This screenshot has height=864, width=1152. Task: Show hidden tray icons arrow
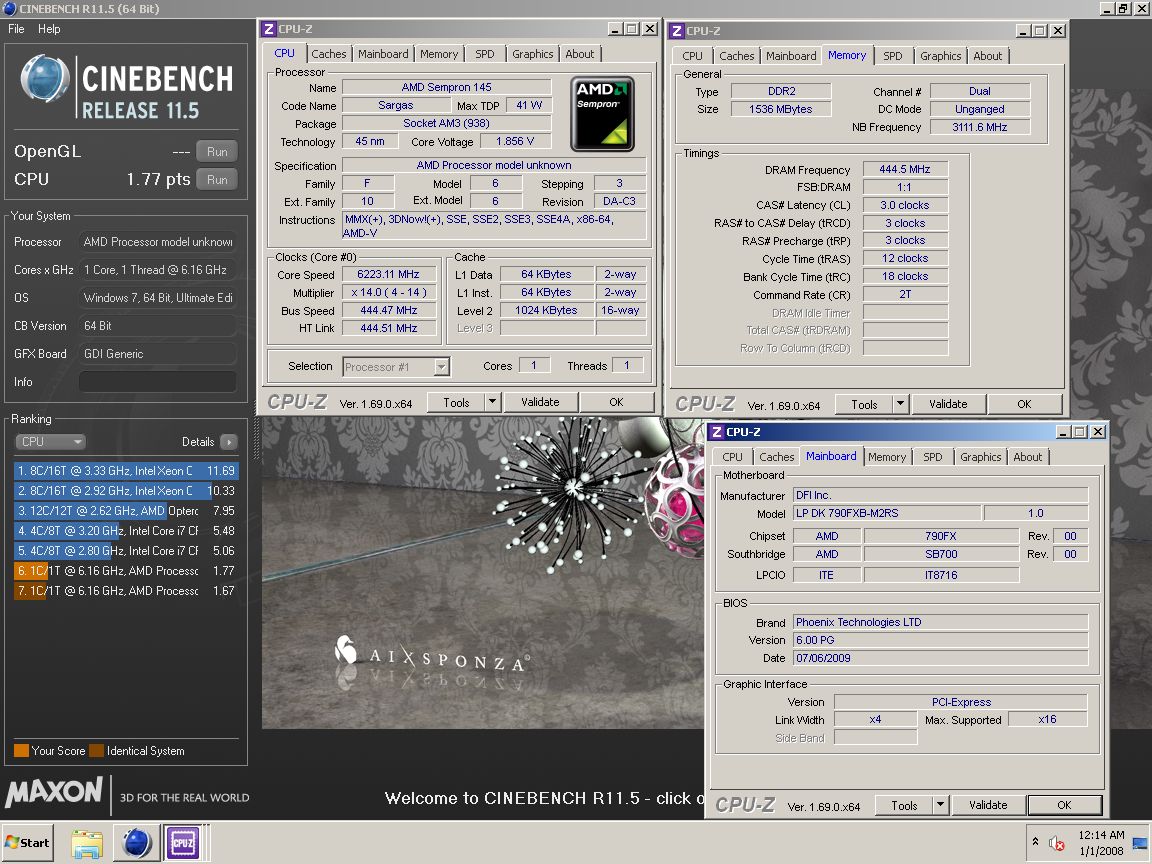1035,842
